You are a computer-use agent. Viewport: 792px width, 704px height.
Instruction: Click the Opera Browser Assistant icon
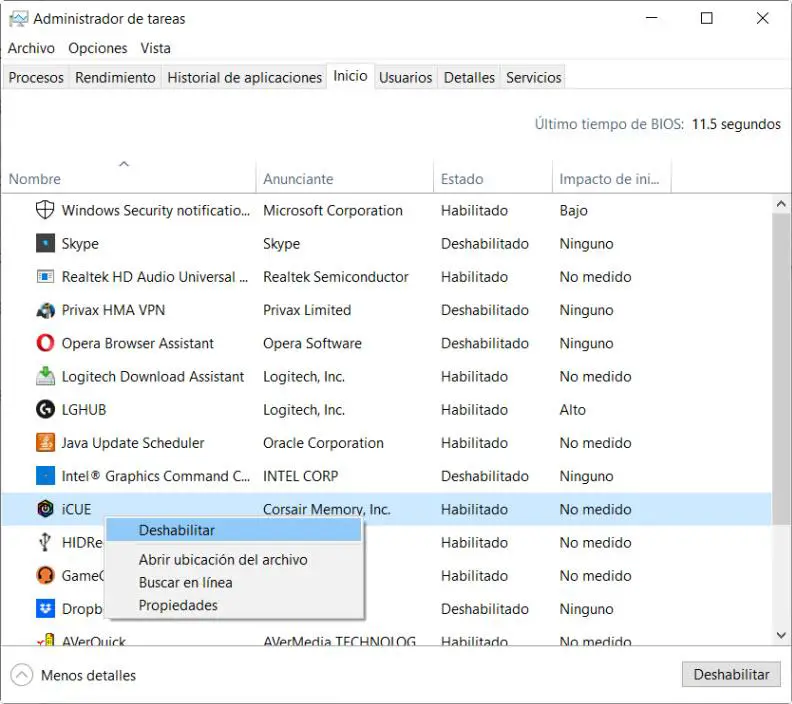point(45,343)
